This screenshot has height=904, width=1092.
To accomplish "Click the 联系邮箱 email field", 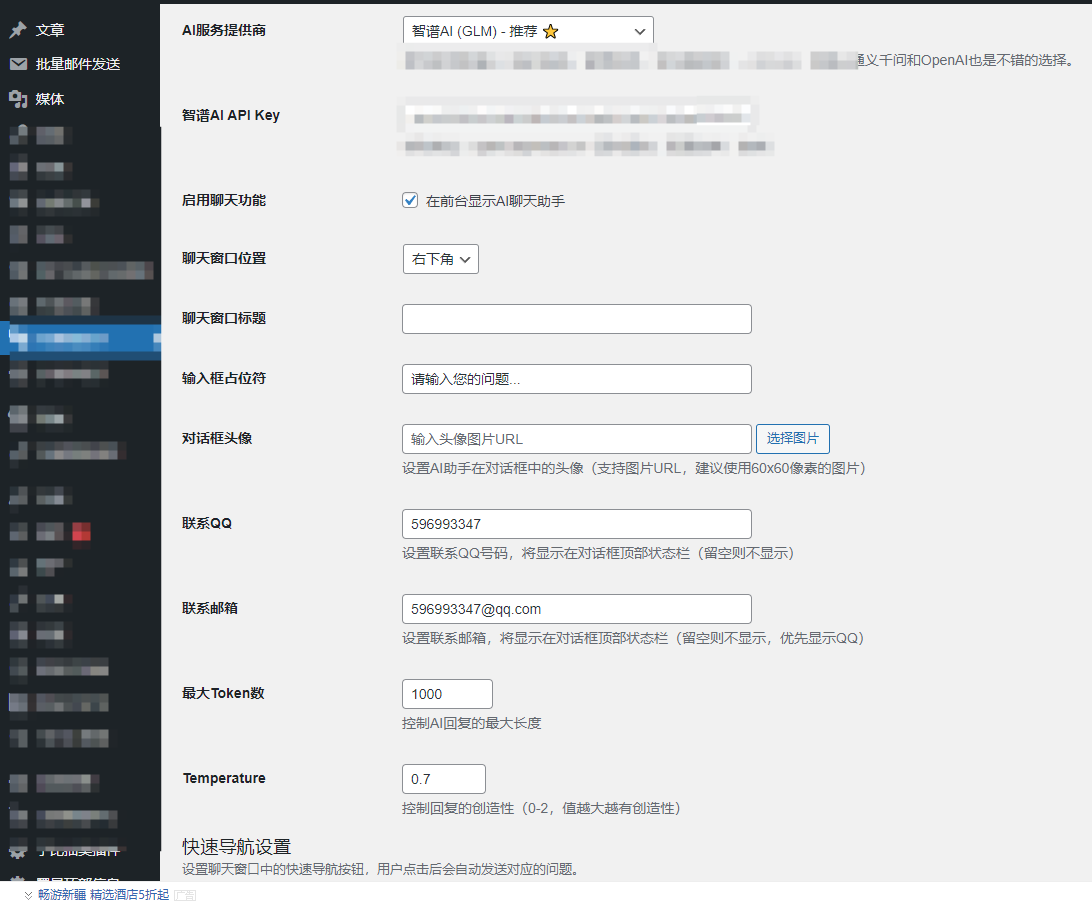I will [576, 608].
